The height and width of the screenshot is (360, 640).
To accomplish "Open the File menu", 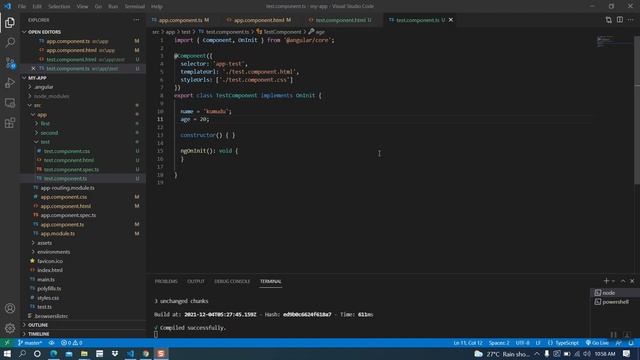I will click(22, 7).
